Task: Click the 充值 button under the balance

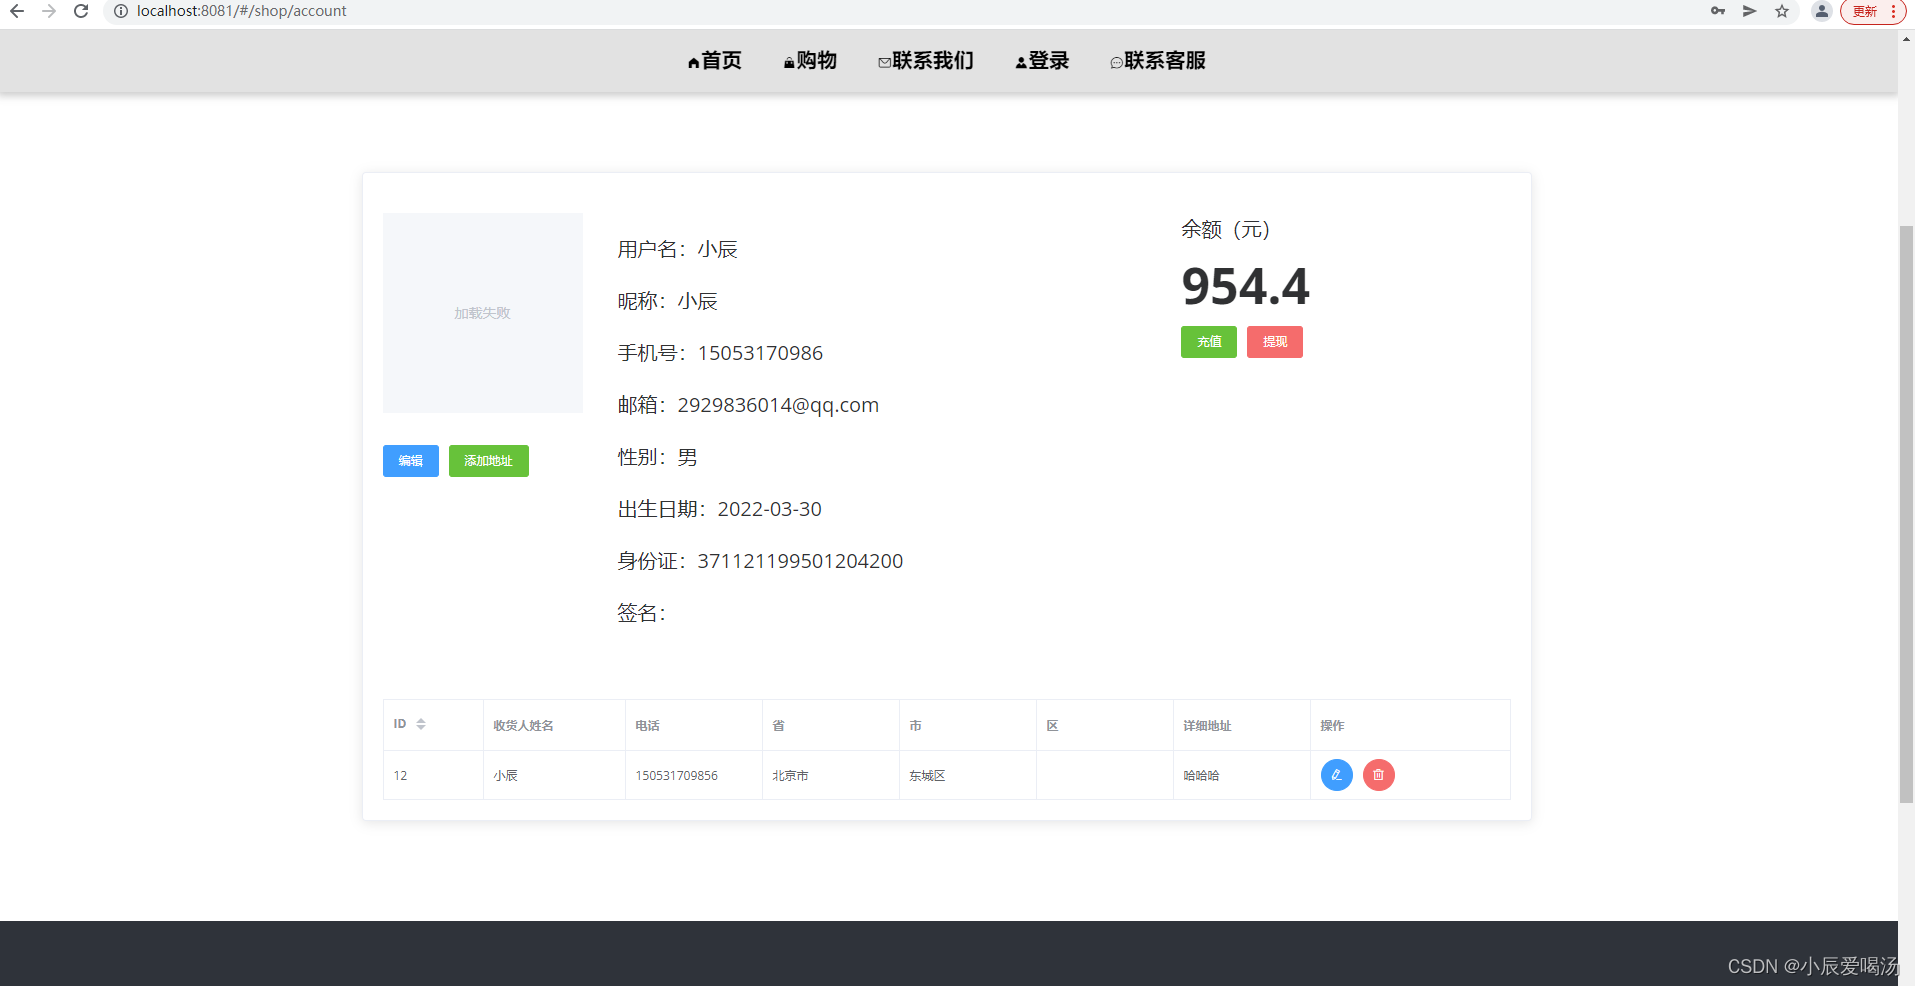Action: point(1208,341)
